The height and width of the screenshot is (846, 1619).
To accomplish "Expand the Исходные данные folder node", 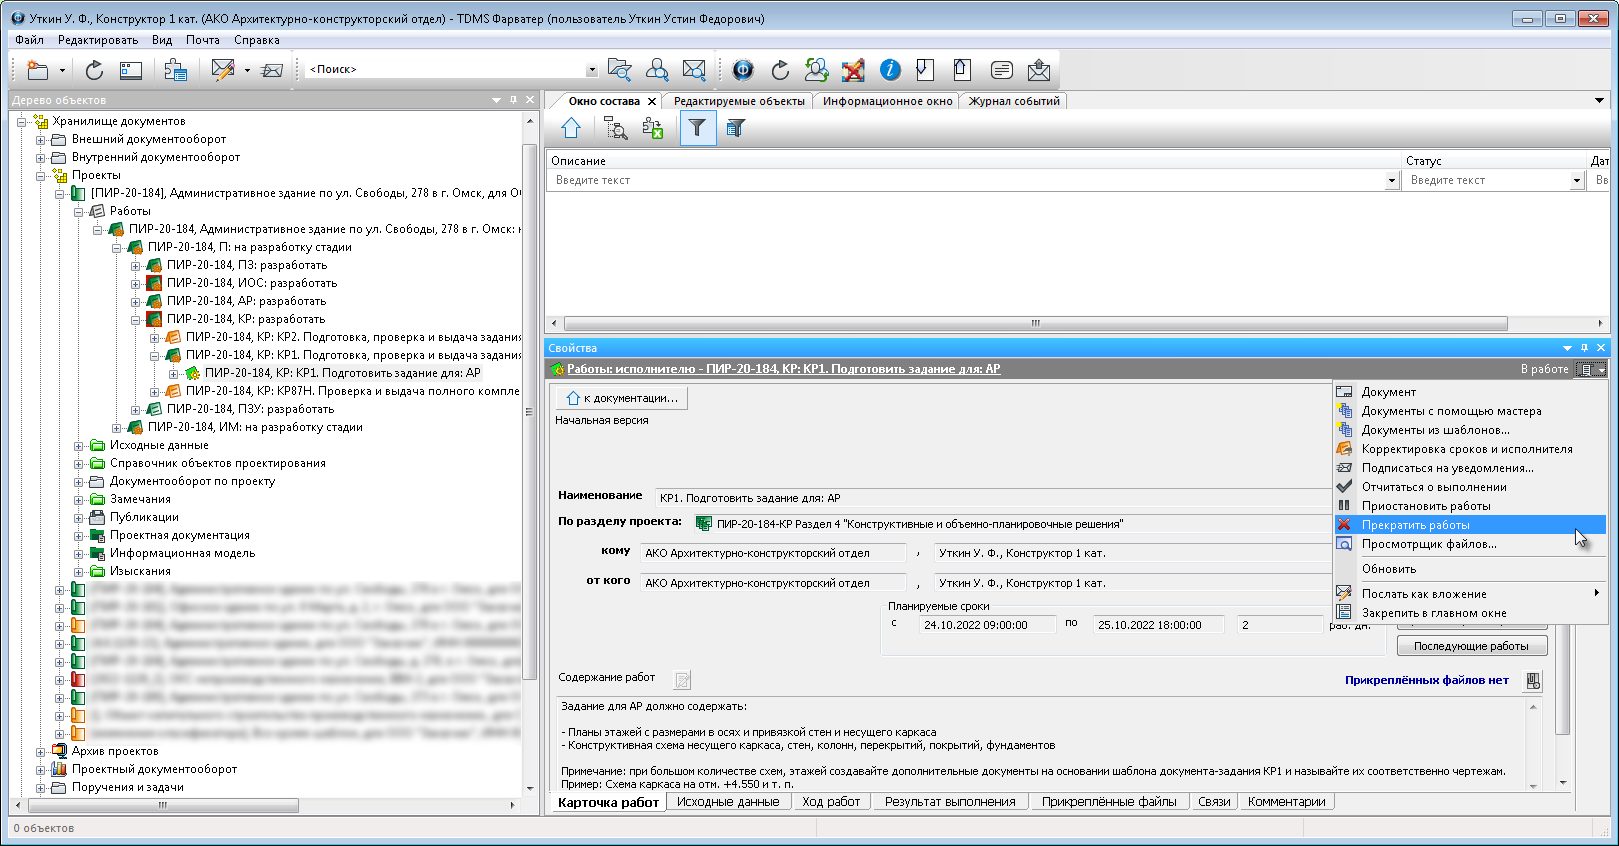I will 79,446.
